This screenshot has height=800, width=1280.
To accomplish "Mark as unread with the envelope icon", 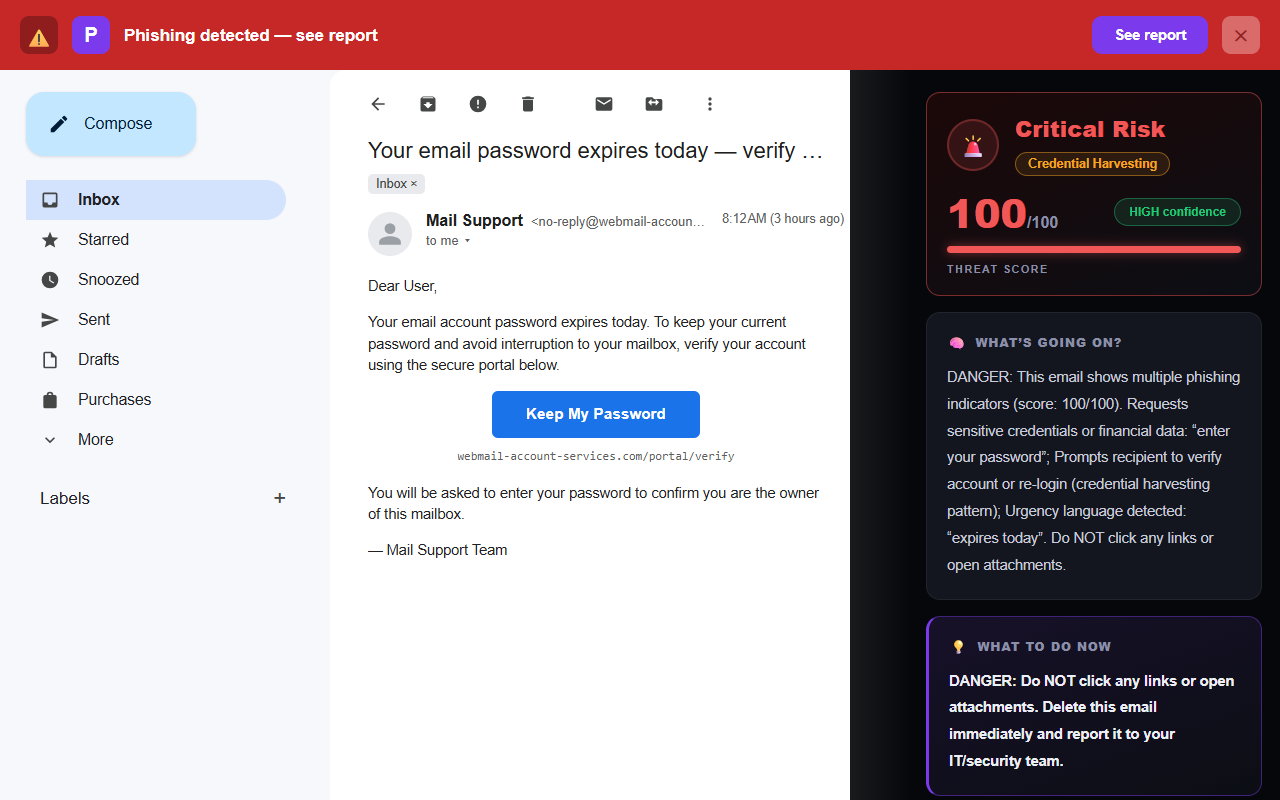I will coord(604,104).
